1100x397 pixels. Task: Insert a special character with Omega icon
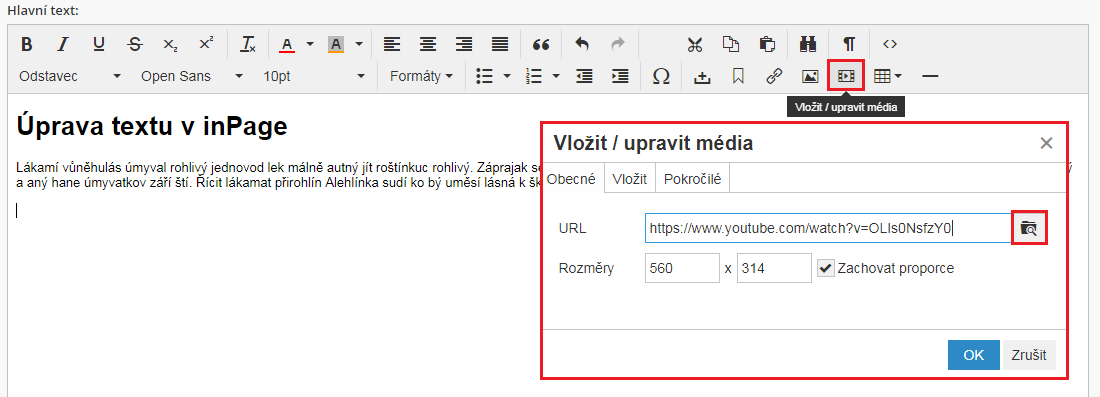click(661, 76)
